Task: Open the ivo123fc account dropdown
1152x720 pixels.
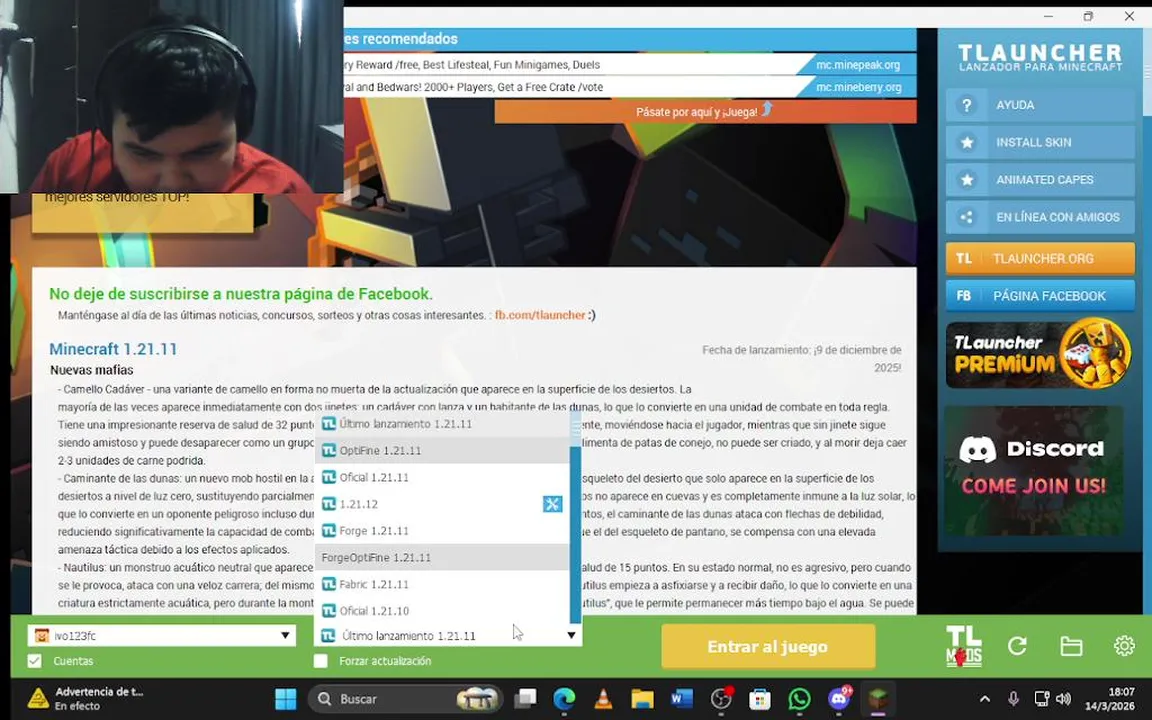Action: click(x=162, y=636)
